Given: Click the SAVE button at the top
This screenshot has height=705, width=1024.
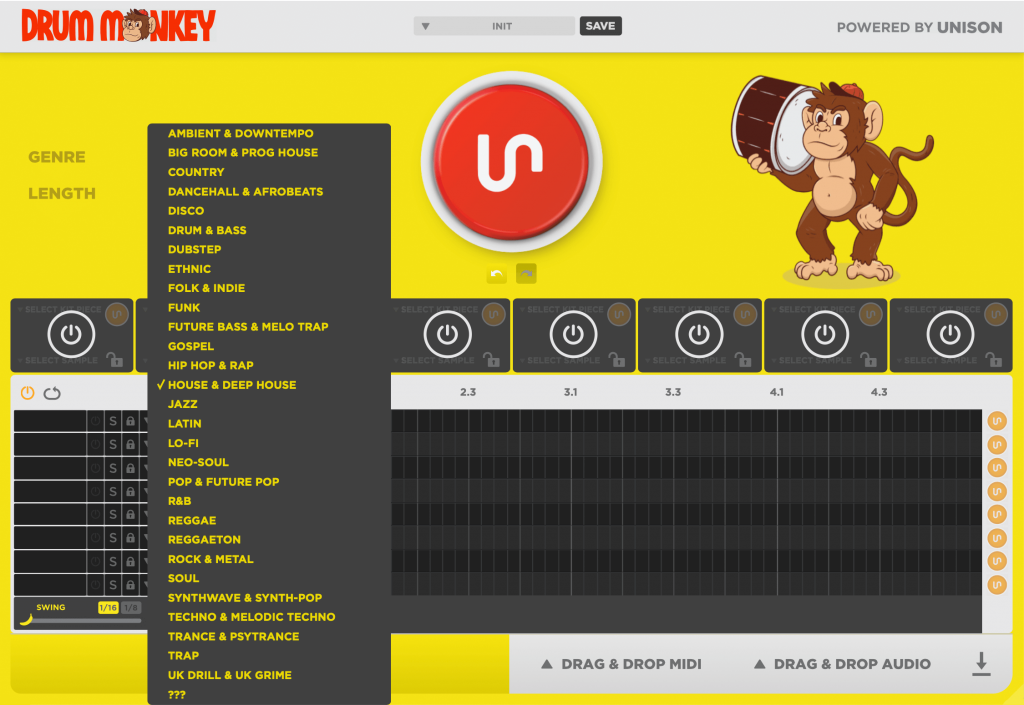Looking at the screenshot, I should (x=600, y=25).
